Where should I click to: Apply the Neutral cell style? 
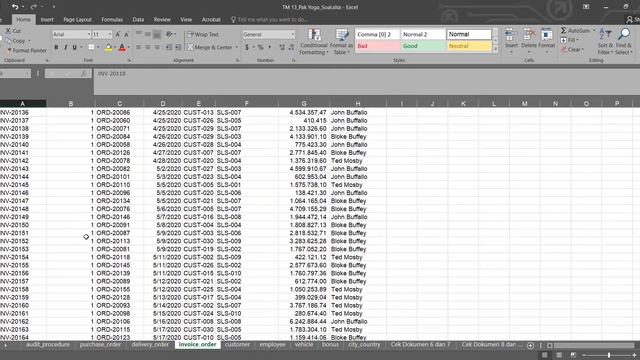(x=469, y=46)
